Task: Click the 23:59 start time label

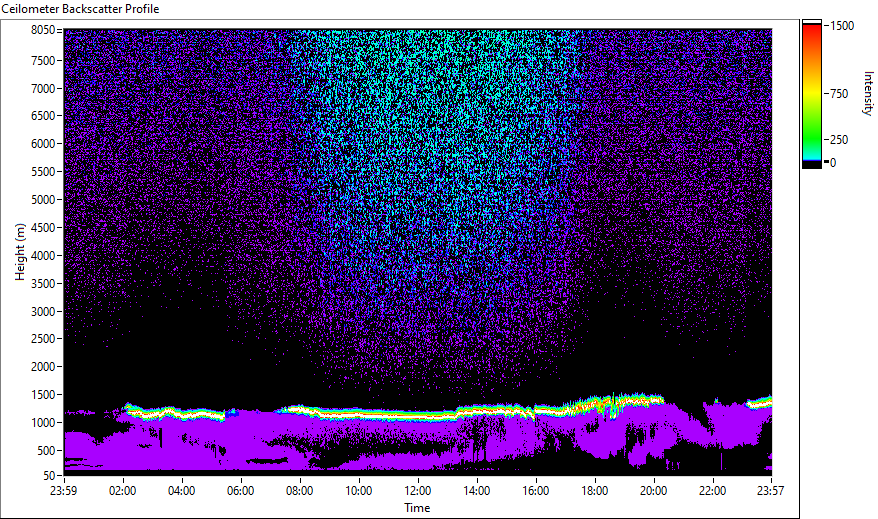Action: [x=64, y=491]
